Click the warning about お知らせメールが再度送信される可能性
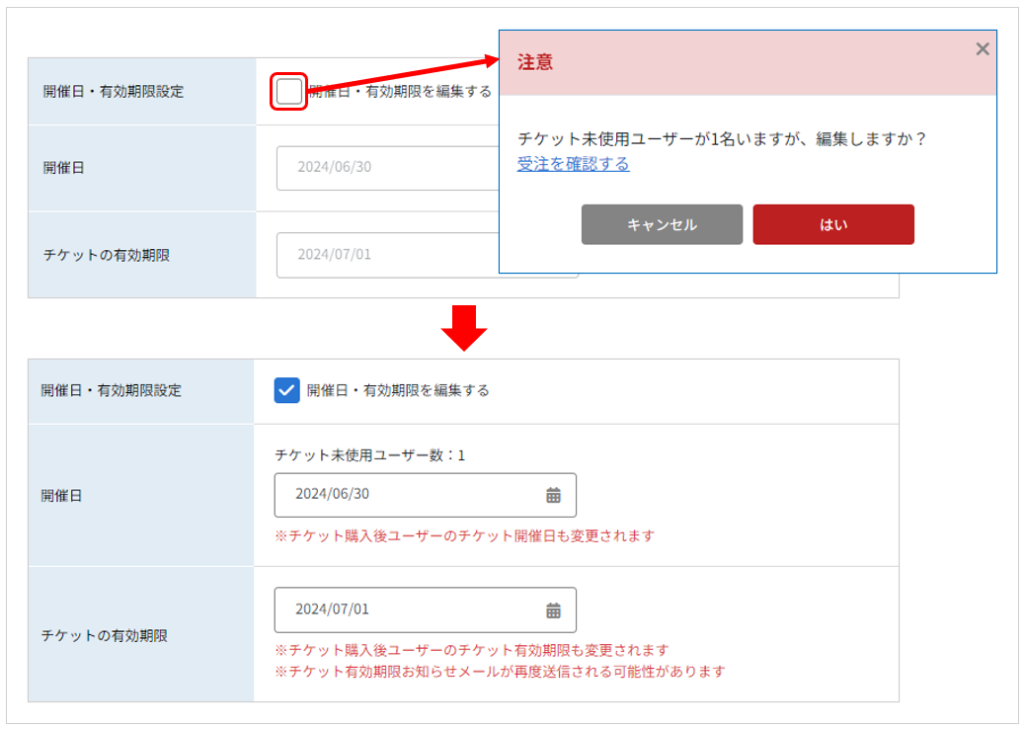 500,671
